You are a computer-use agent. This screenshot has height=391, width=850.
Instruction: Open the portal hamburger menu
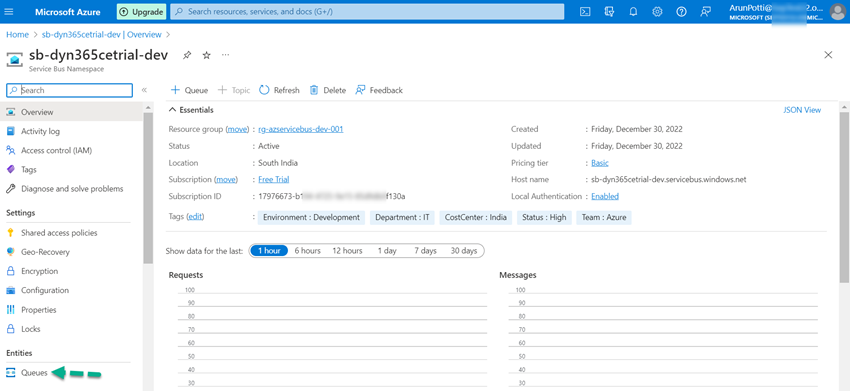(x=10, y=11)
